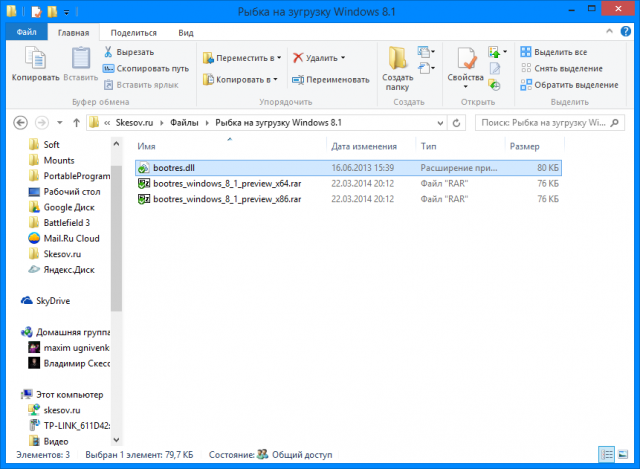Open Quick Access Toolbar customize dropdown

pos(66,13)
